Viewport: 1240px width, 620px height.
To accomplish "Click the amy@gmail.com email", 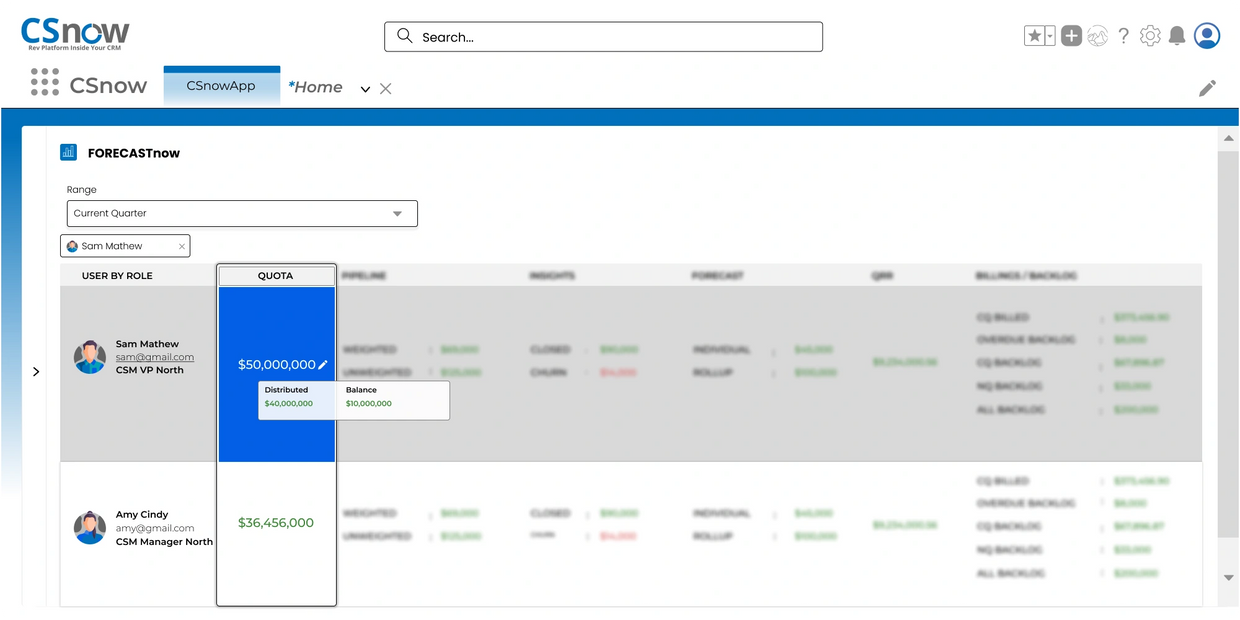I will click(155, 528).
